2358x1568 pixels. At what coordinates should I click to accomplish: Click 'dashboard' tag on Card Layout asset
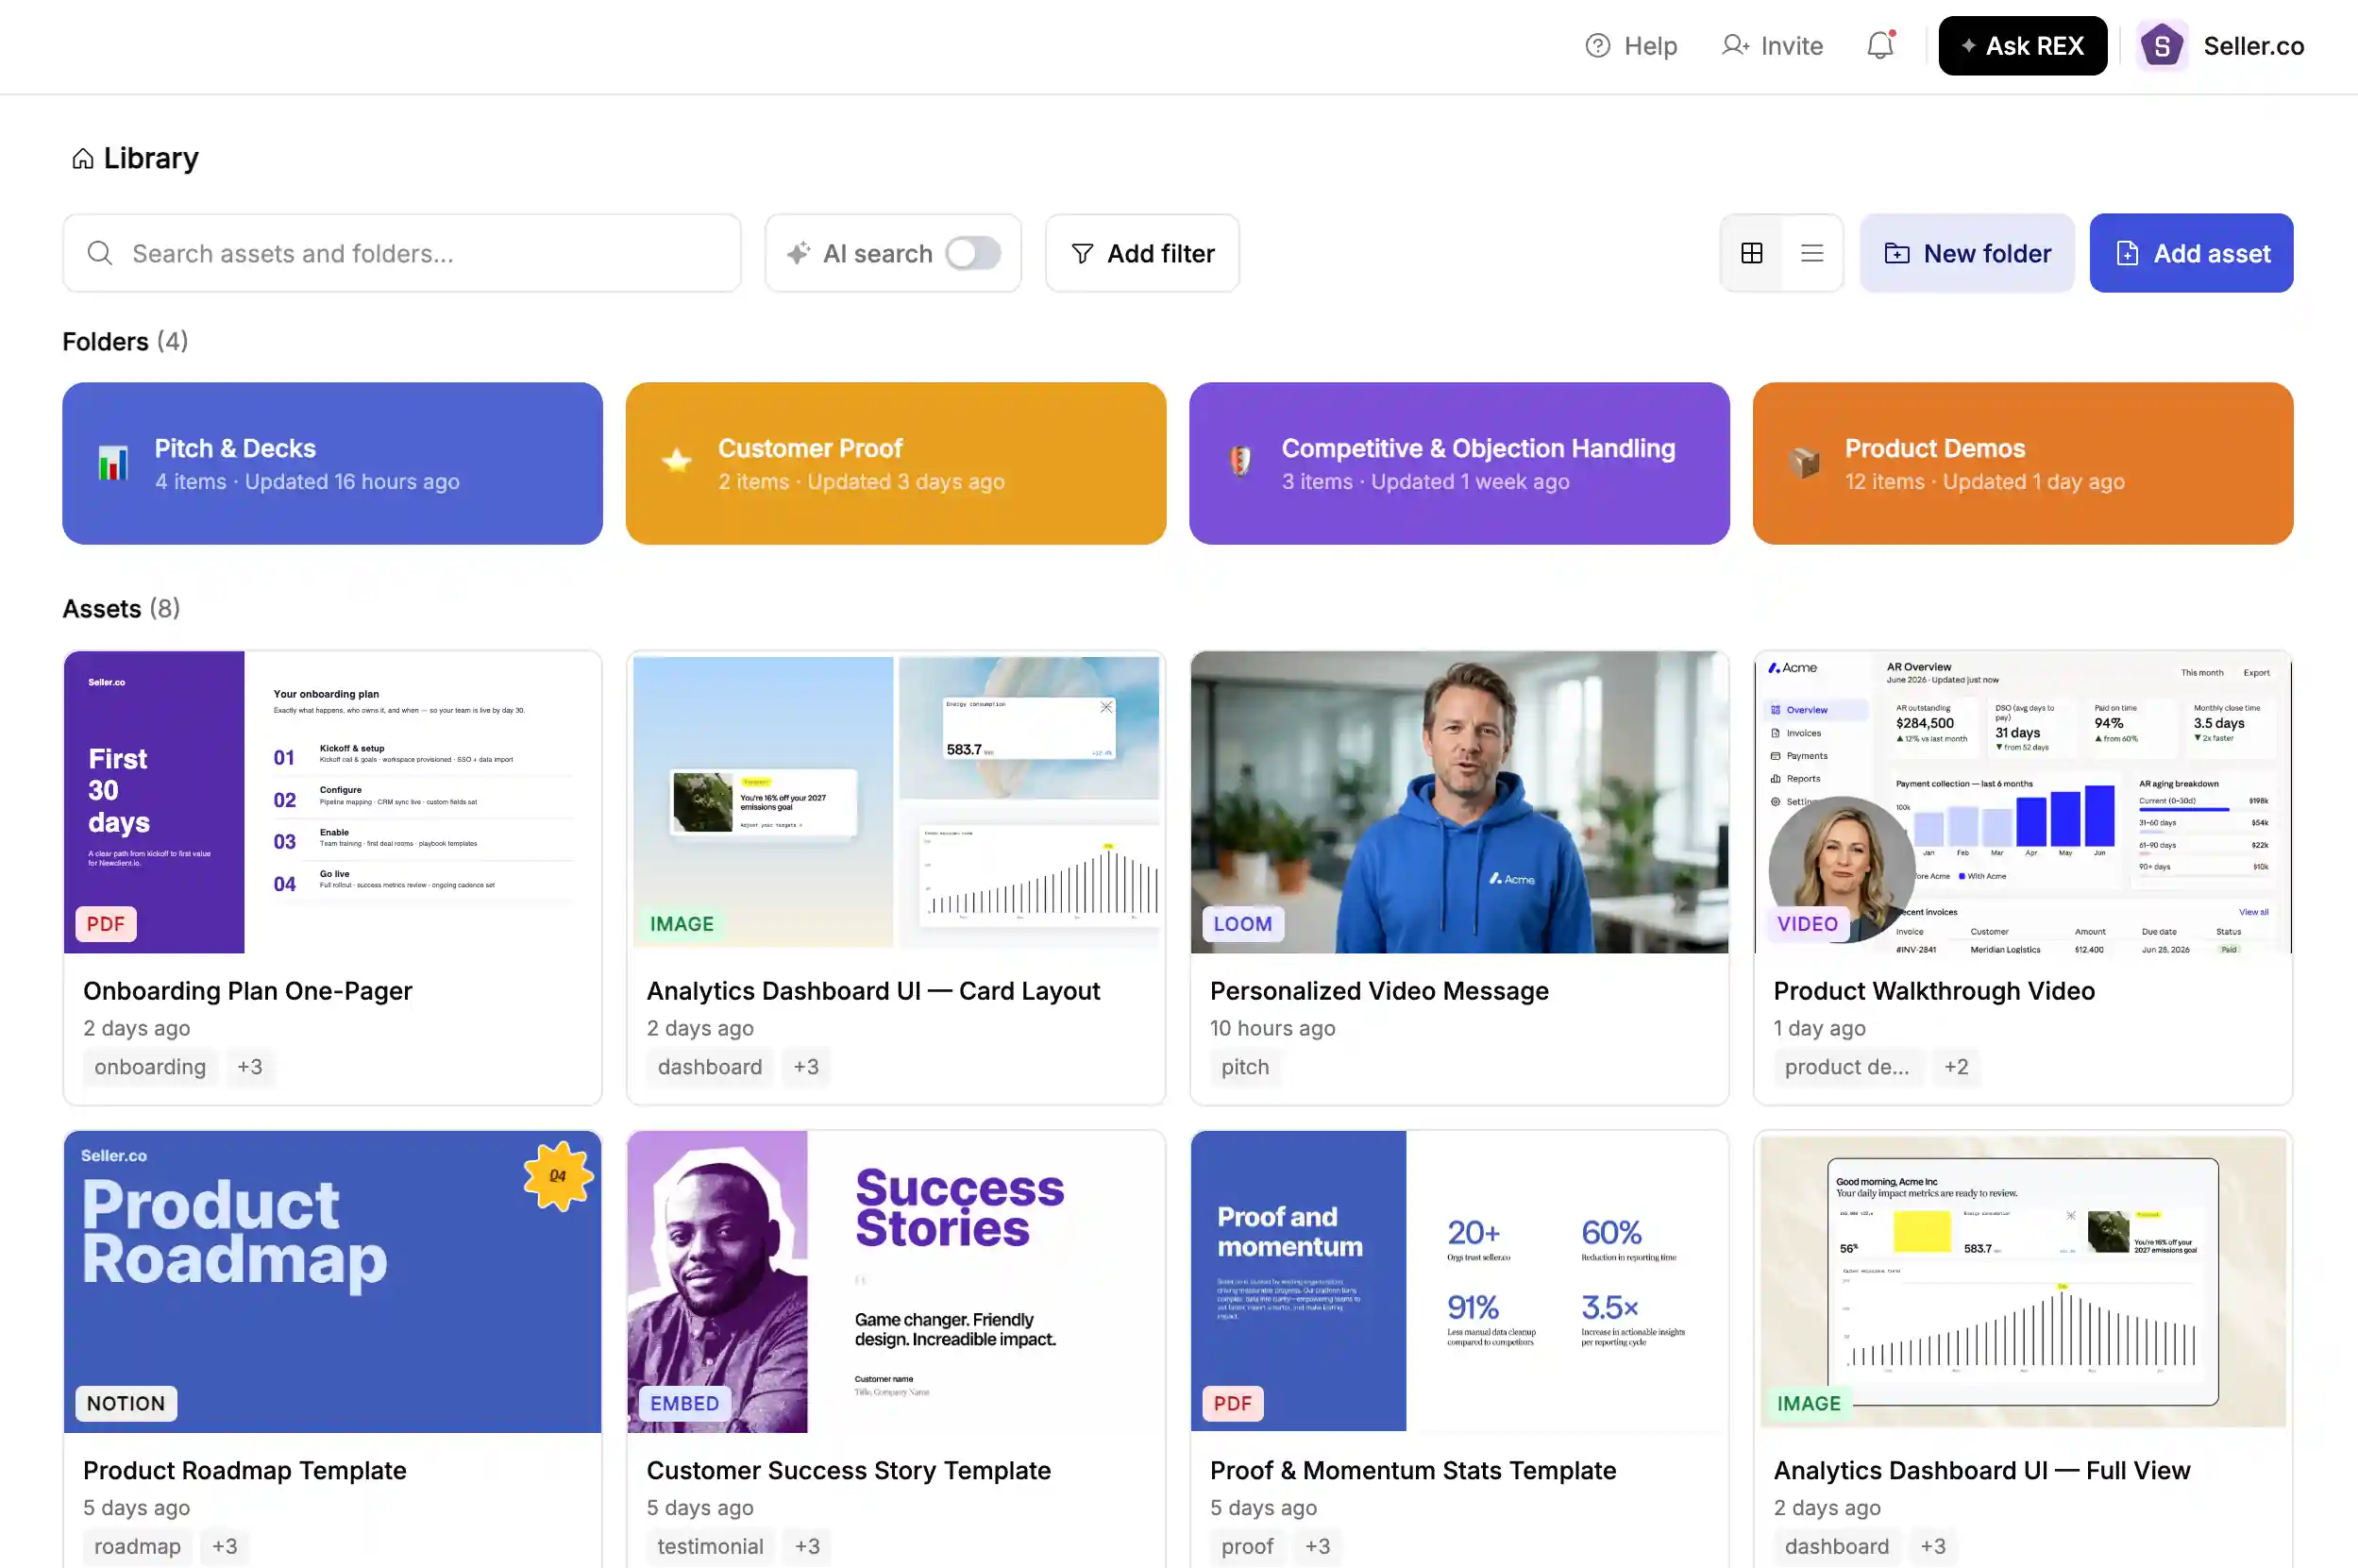point(709,1067)
